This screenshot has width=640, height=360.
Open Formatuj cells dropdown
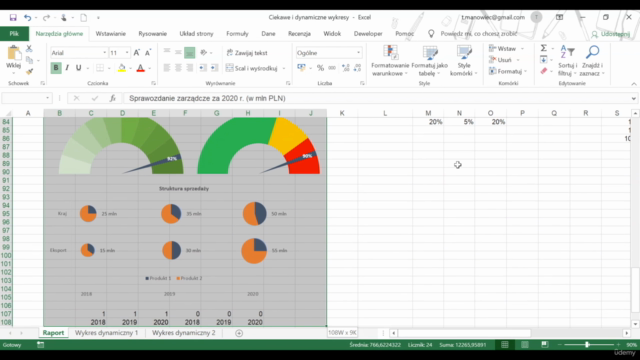pyautogui.click(x=509, y=71)
